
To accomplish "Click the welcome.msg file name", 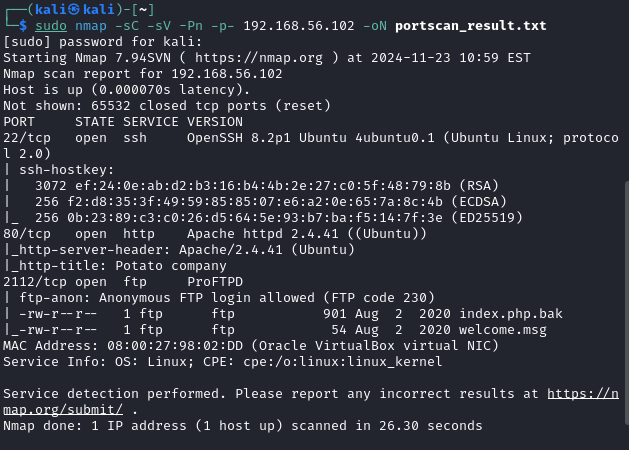I will click(x=503, y=330).
